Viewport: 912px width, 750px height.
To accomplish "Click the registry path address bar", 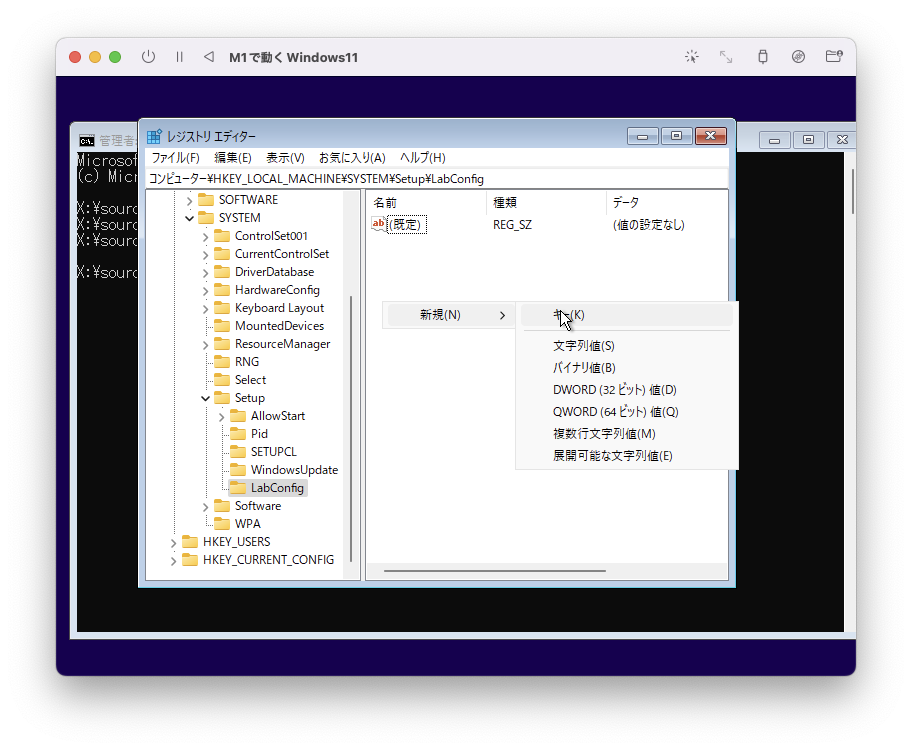I will point(437,179).
